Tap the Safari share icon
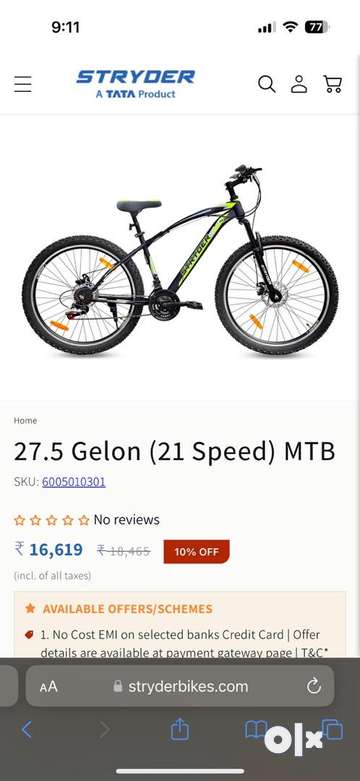Image resolution: width=360 pixels, height=781 pixels. click(x=180, y=730)
